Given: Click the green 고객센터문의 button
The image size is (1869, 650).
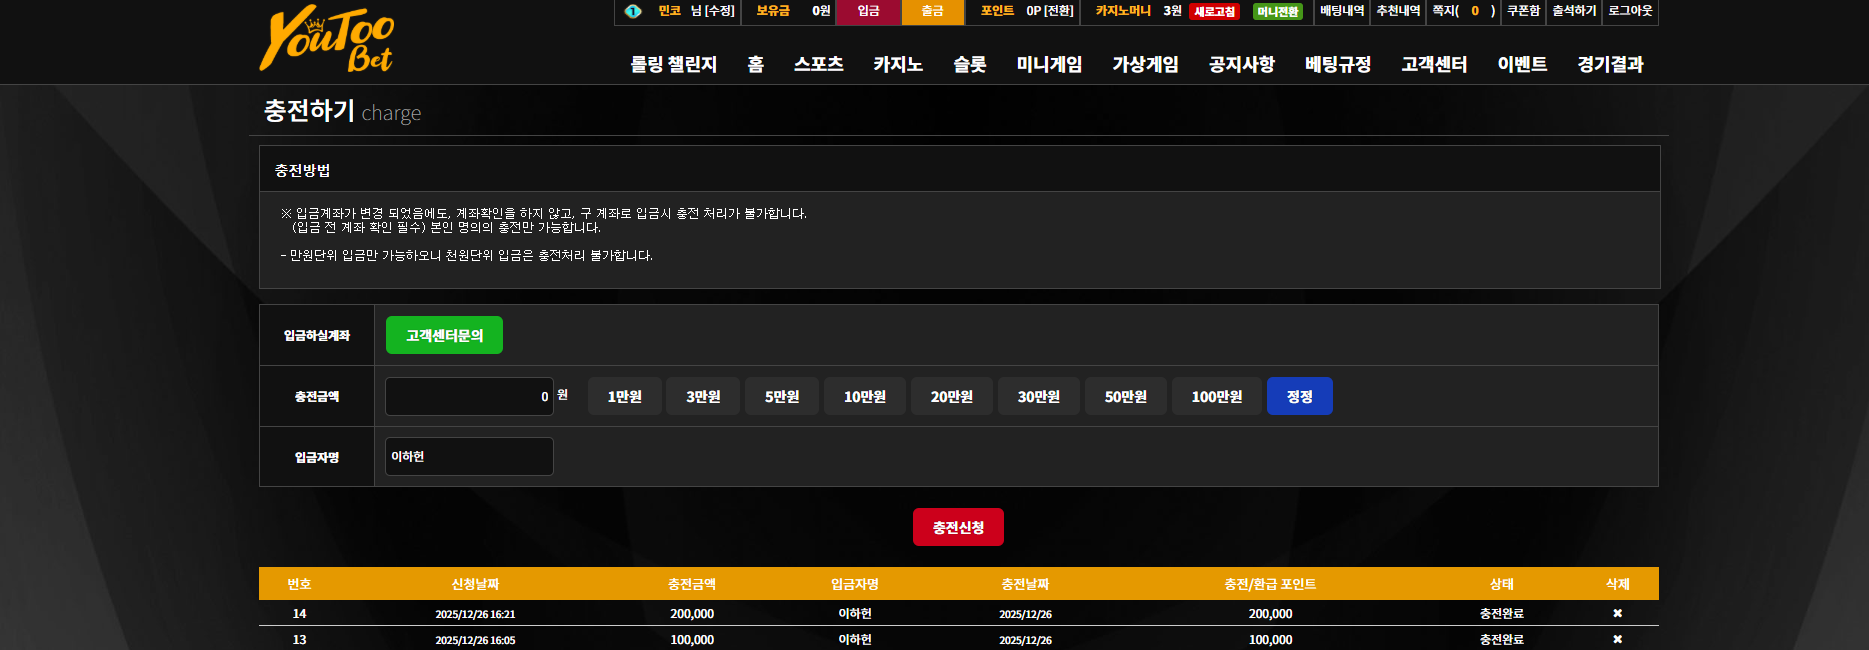Looking at the screenshot, I should point(444,335).
